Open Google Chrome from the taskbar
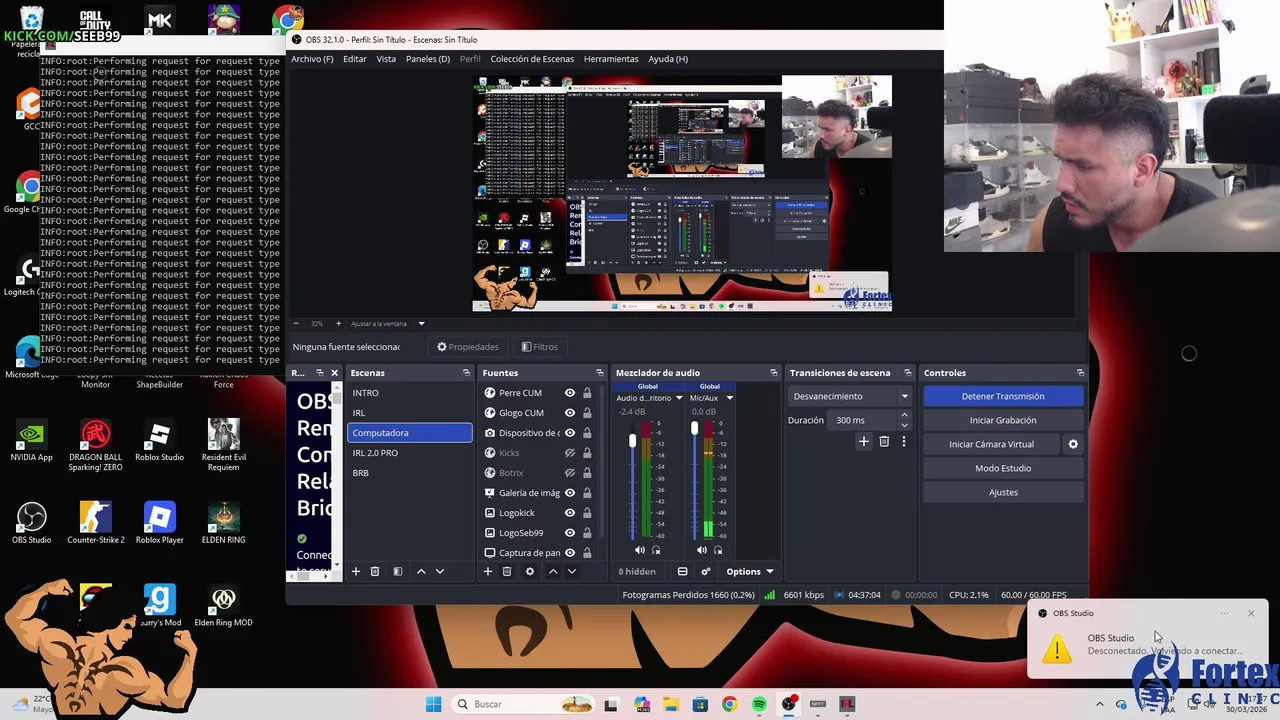 click(729, 704)
